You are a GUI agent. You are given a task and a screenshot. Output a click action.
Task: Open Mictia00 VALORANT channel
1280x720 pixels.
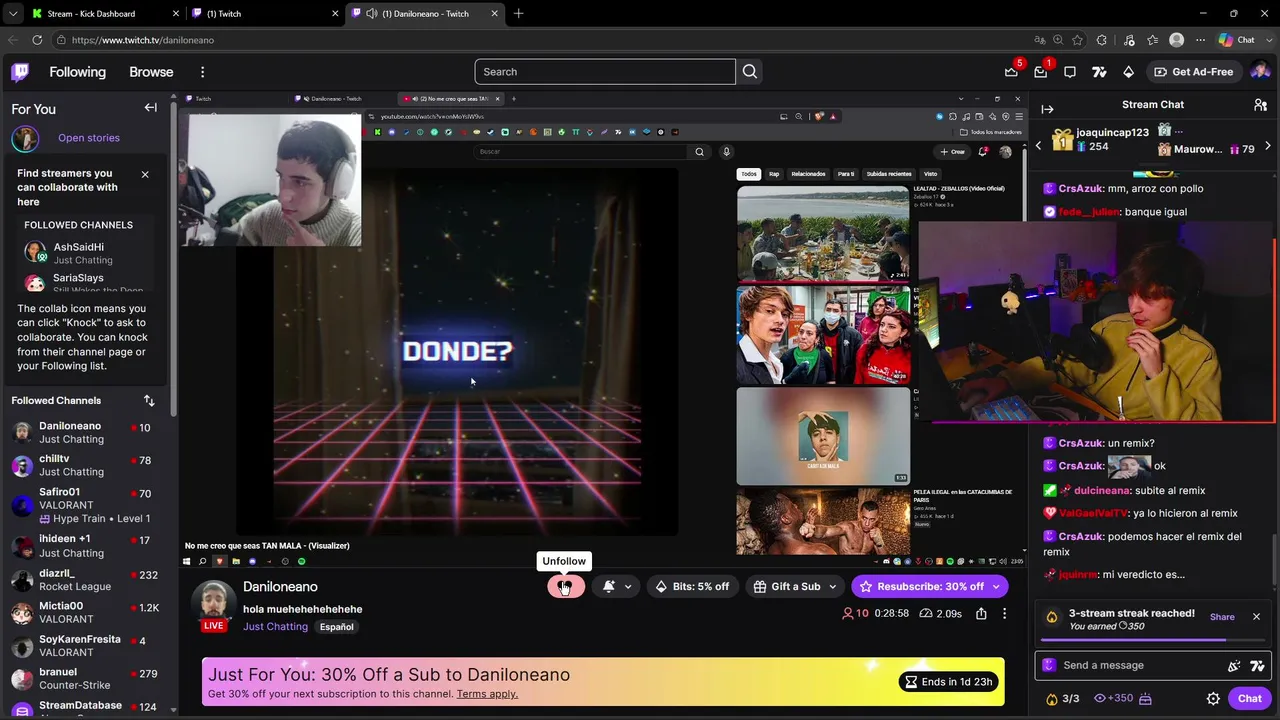[88, 613]
